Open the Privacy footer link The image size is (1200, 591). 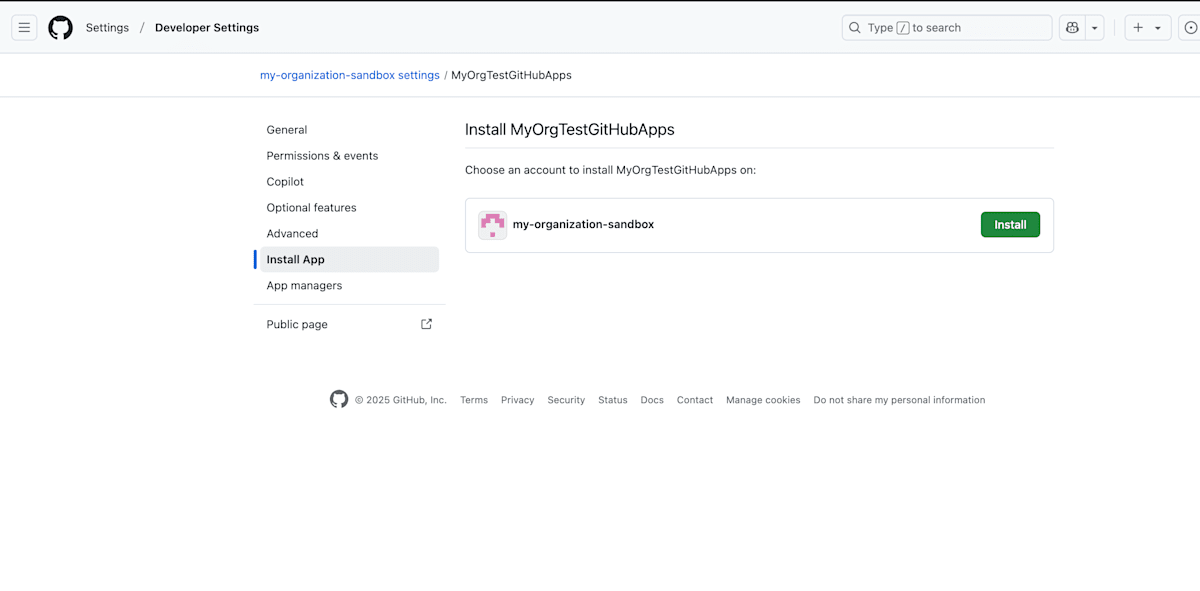[518, 400]
